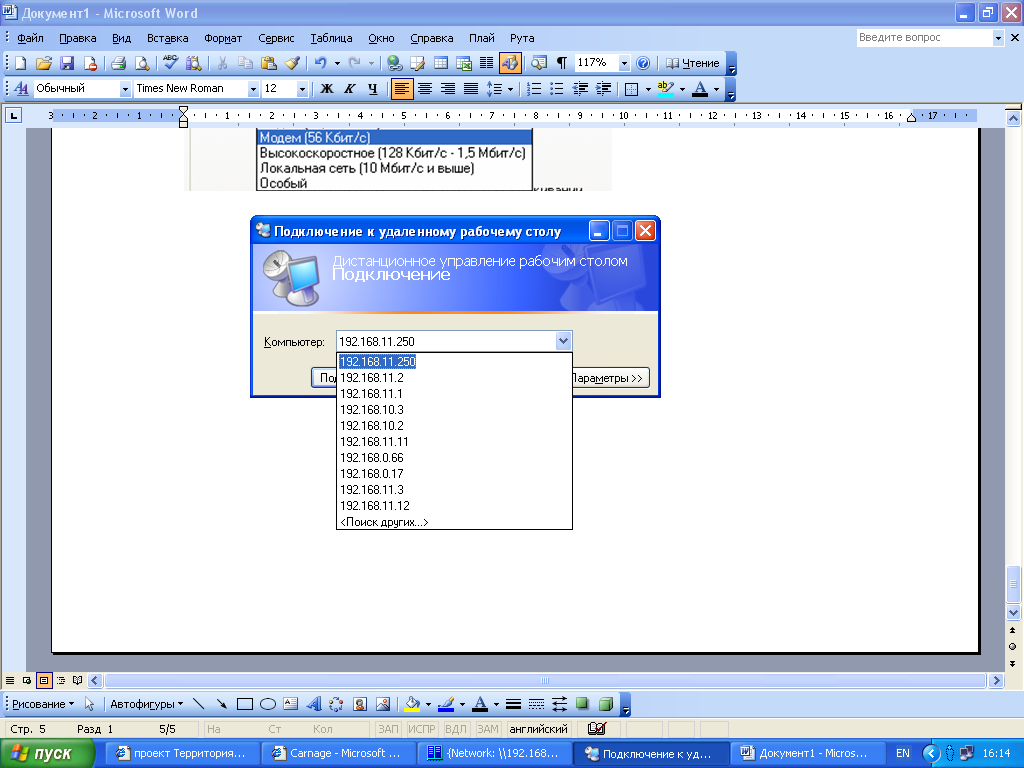Toggle italic (К) formatting
This screenshot has width=1024, height=768.
[349, 89]
